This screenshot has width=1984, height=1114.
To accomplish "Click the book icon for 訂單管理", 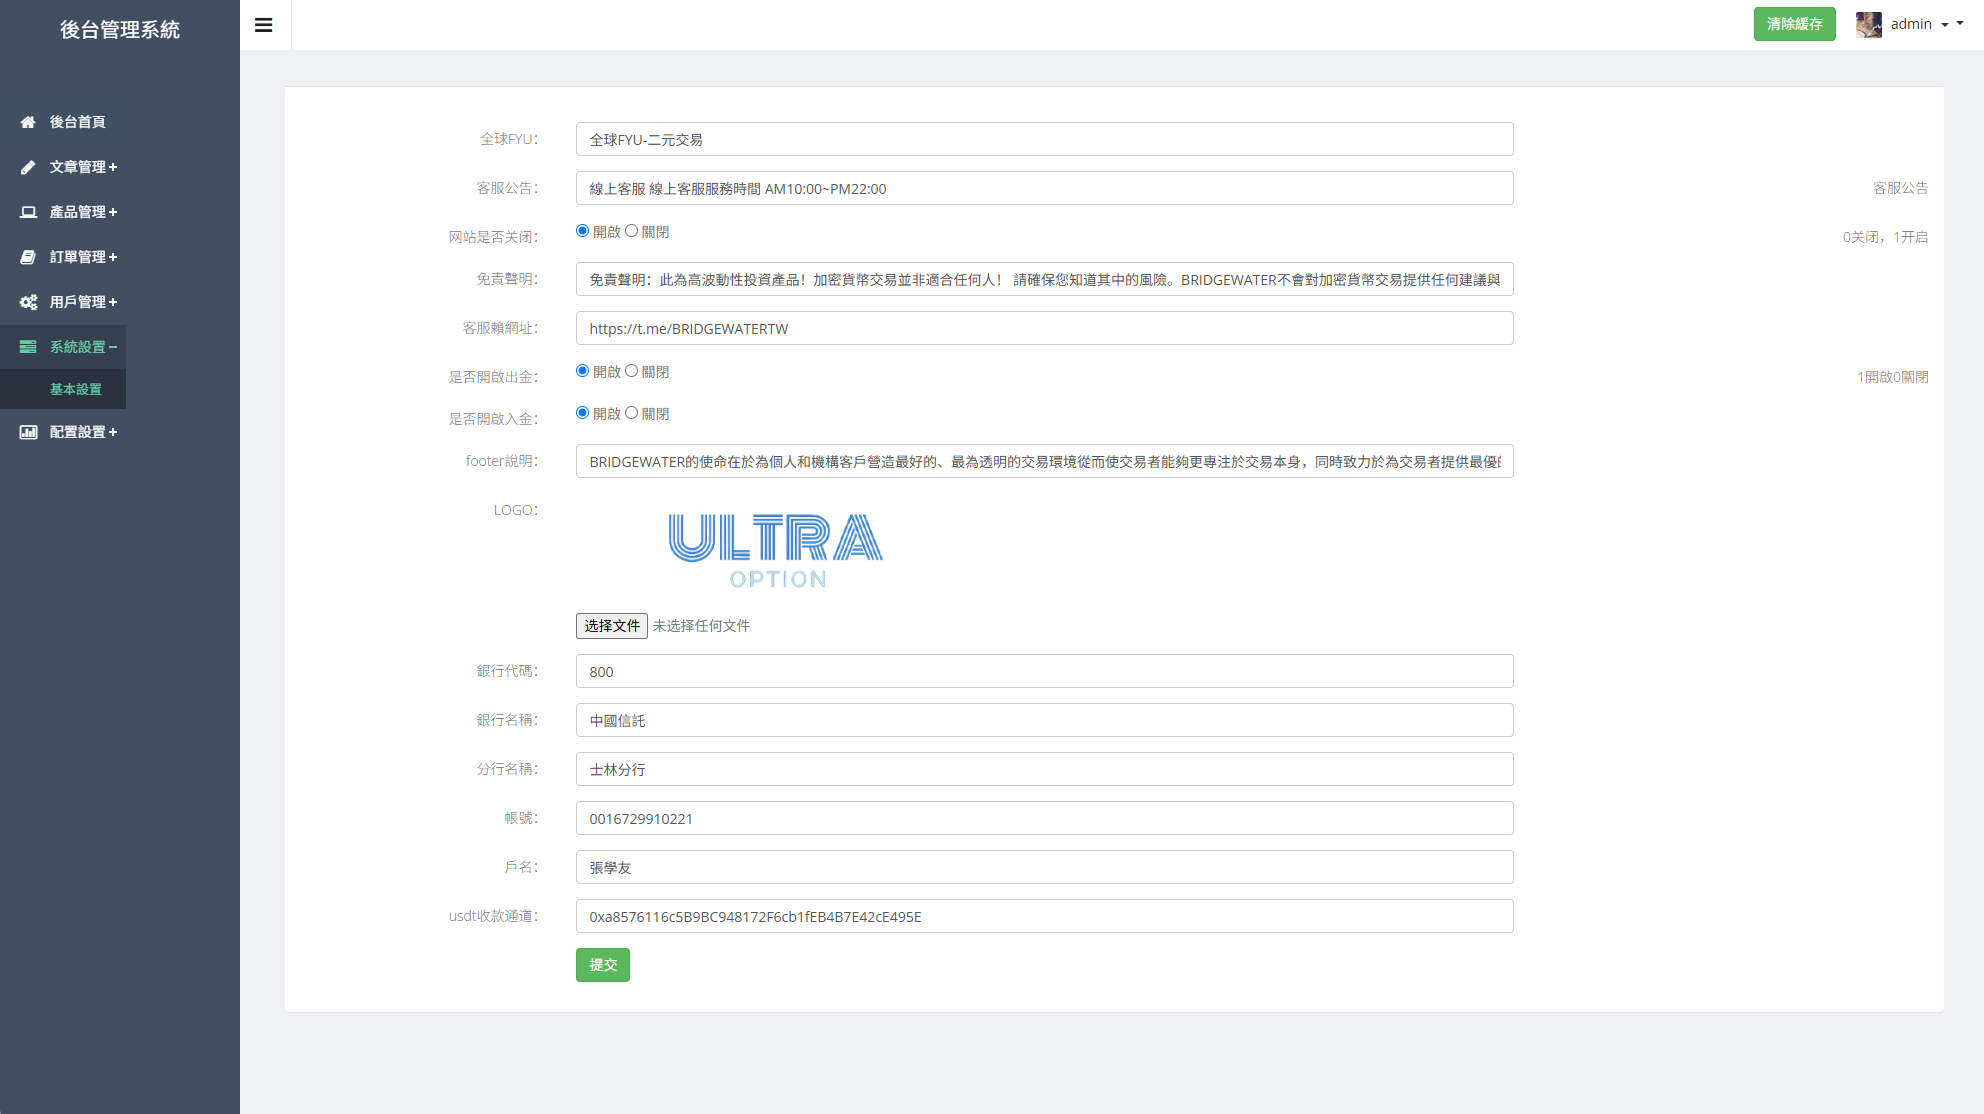I will click(x=28, y=257).
